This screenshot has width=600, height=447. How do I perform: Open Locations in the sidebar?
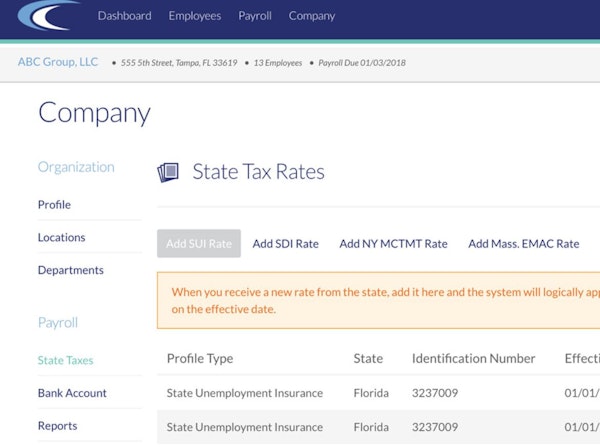[61, 238]
